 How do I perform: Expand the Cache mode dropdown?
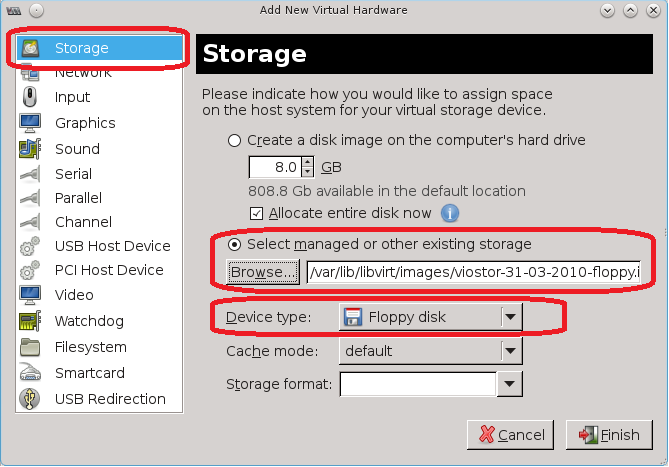coord(510,351)
